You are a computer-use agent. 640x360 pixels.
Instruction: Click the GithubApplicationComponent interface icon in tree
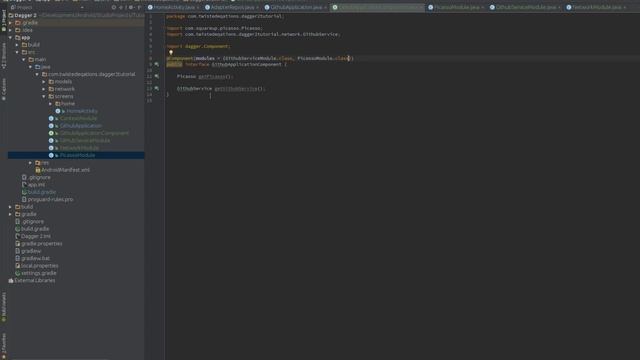51,133
